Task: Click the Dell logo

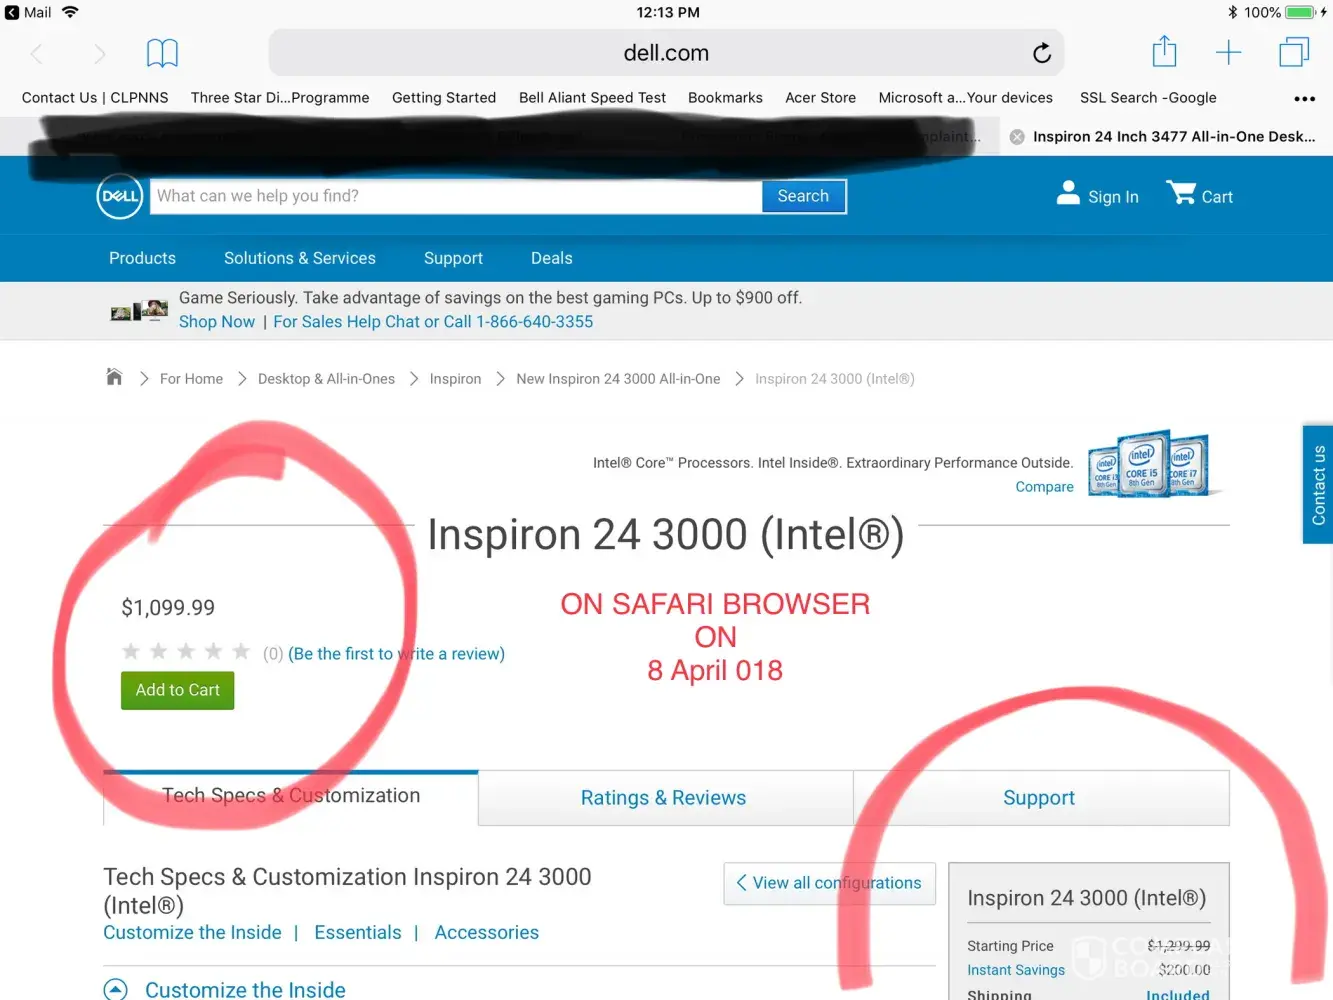Action: click(120, 197)
